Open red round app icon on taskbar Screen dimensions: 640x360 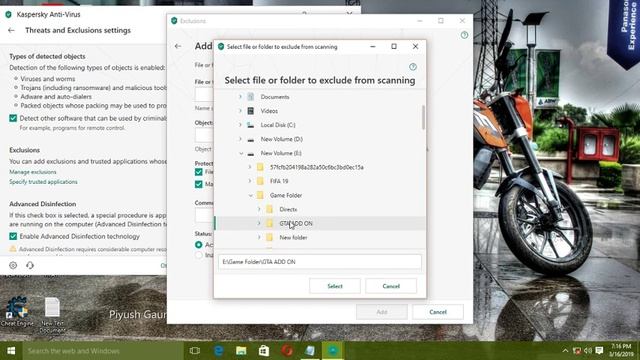[x=287, y=351]
